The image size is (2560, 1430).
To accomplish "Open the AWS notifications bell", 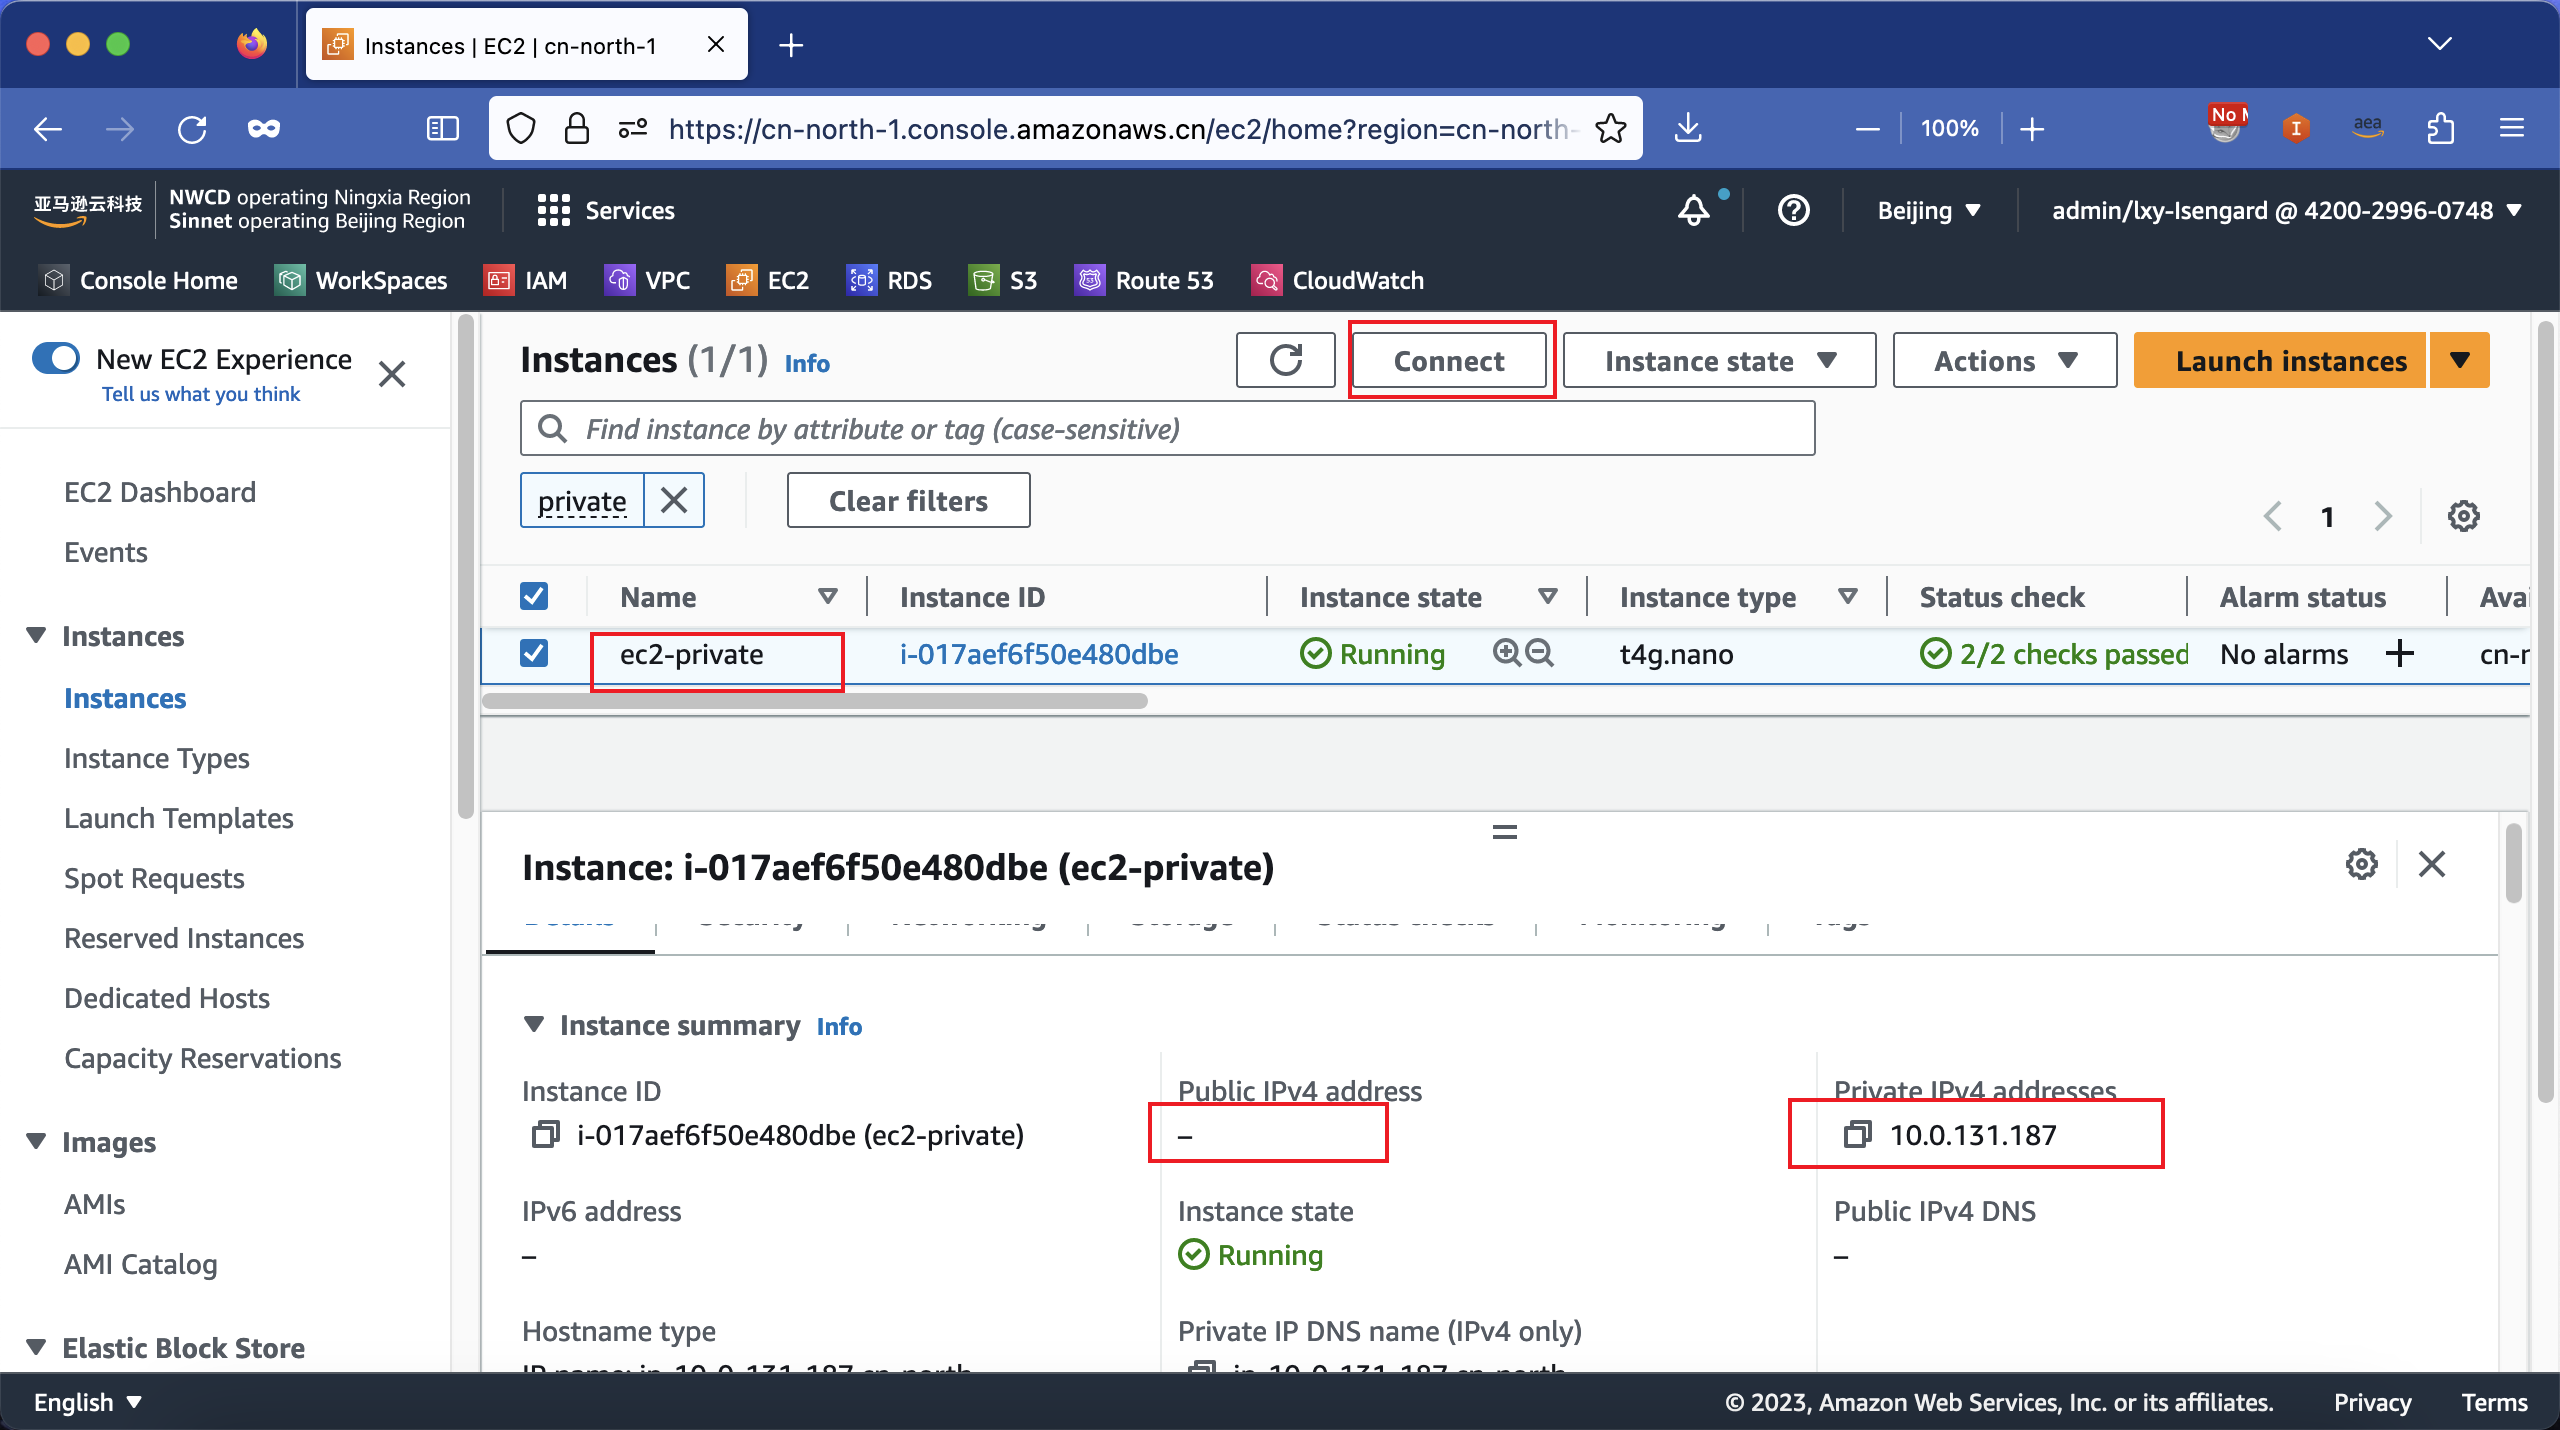I will 1693,210.
